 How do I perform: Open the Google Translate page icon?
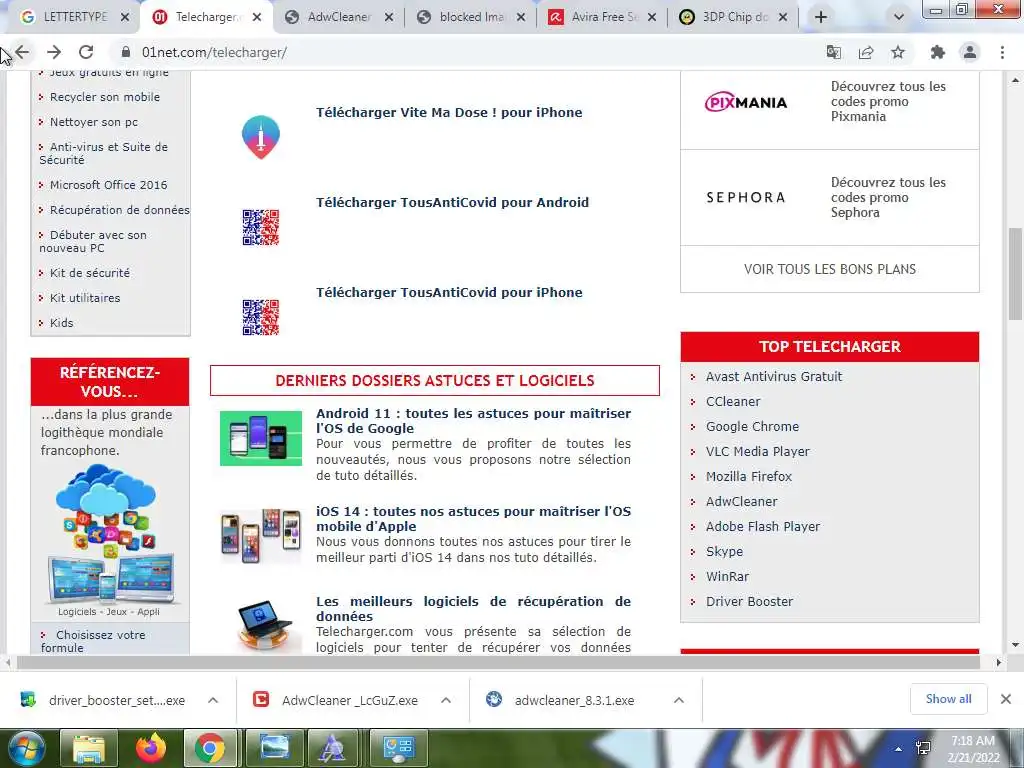tap(833, 52)
